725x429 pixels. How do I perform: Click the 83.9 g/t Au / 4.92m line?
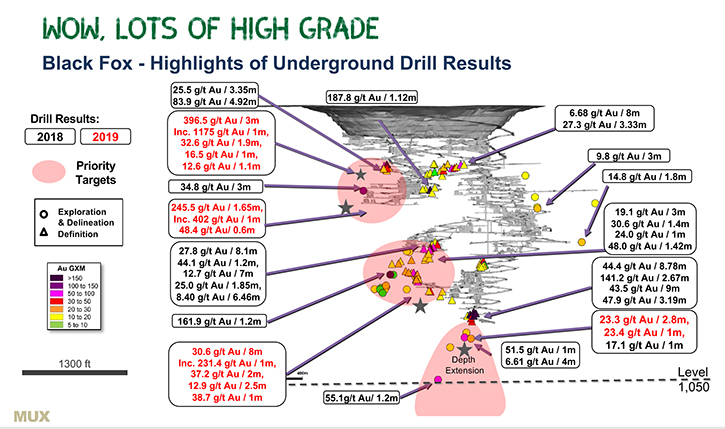(214, 102)
